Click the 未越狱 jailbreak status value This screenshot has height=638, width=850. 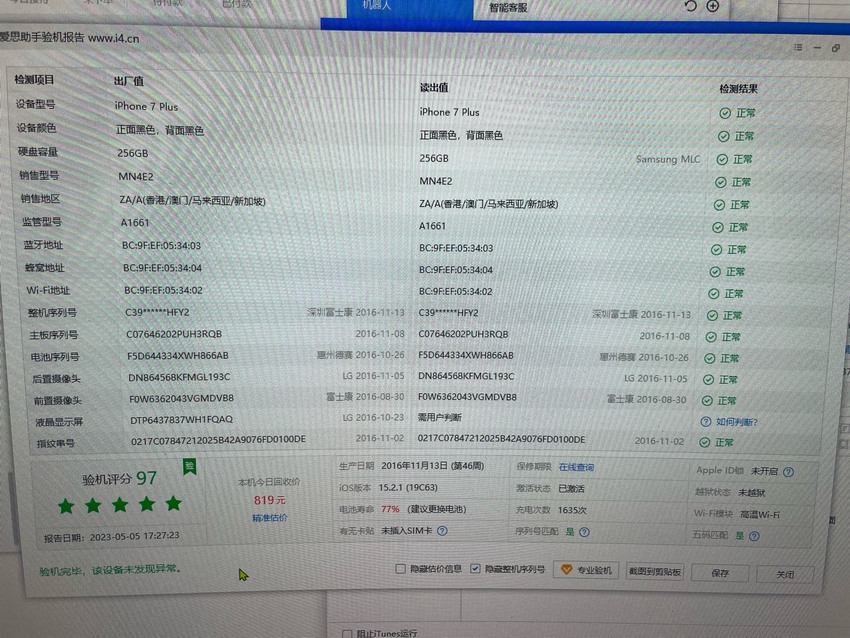752,493
